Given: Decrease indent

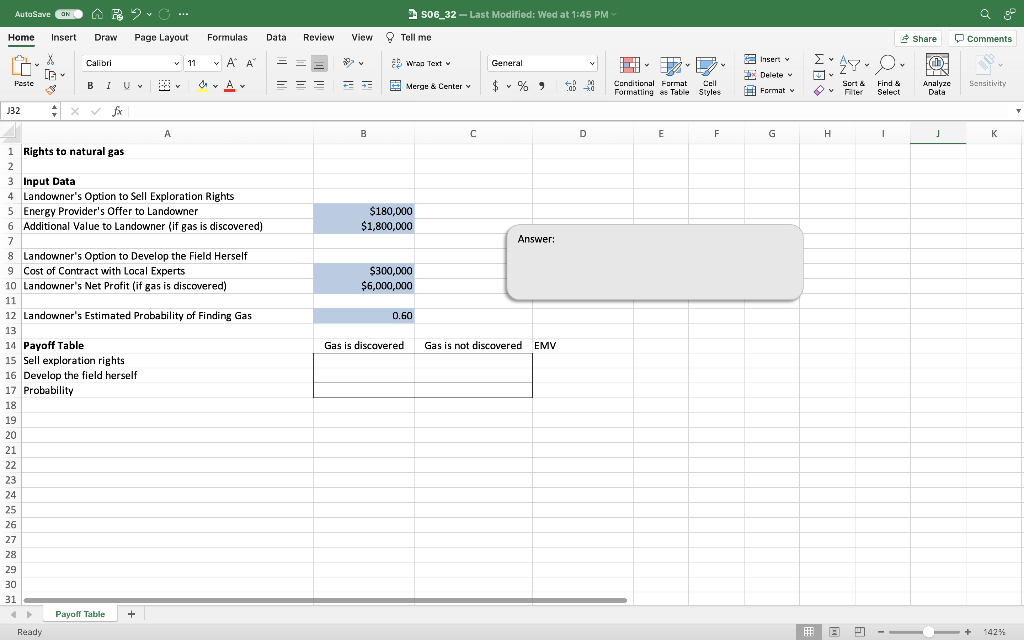Looking at the screenshot, I should 348,86.
